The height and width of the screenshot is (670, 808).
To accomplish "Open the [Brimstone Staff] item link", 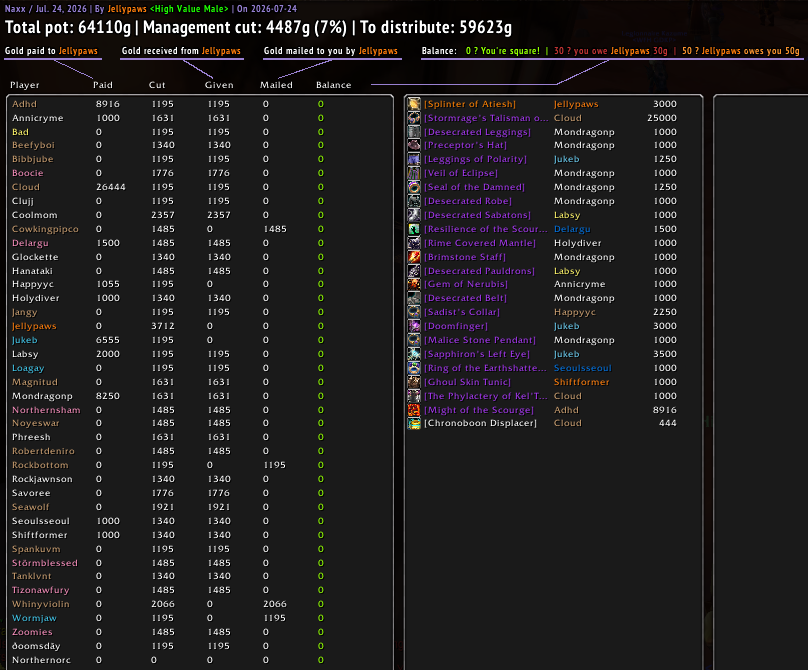I will coord(465,257).
